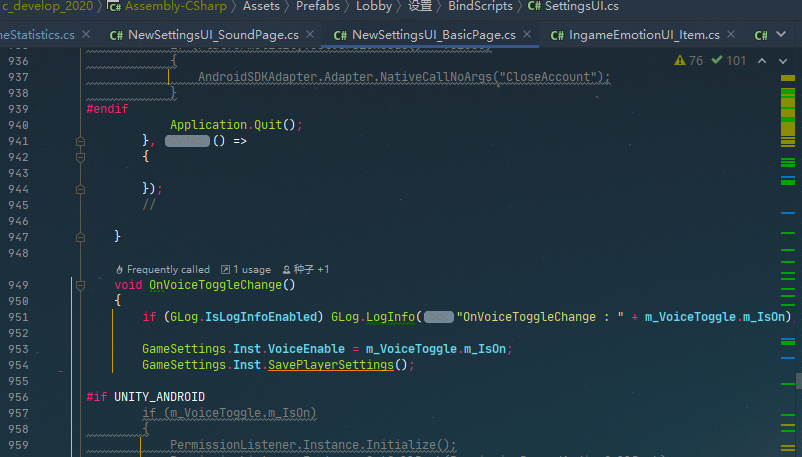Toggle fold marker on line 944

pyautogui.click(x=80, y=189)
